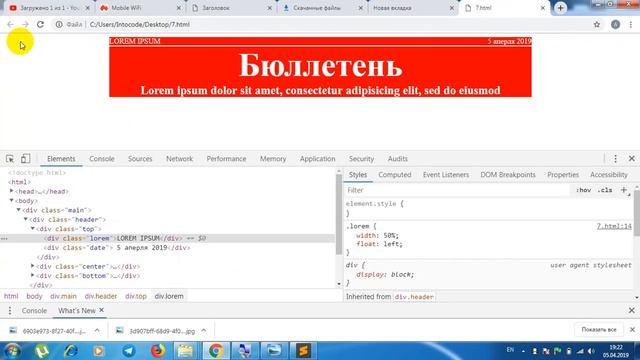The width and height of the screenshot is (640, 360).
Task: Close the bottom drawer panel
Action: pos(631,311)
